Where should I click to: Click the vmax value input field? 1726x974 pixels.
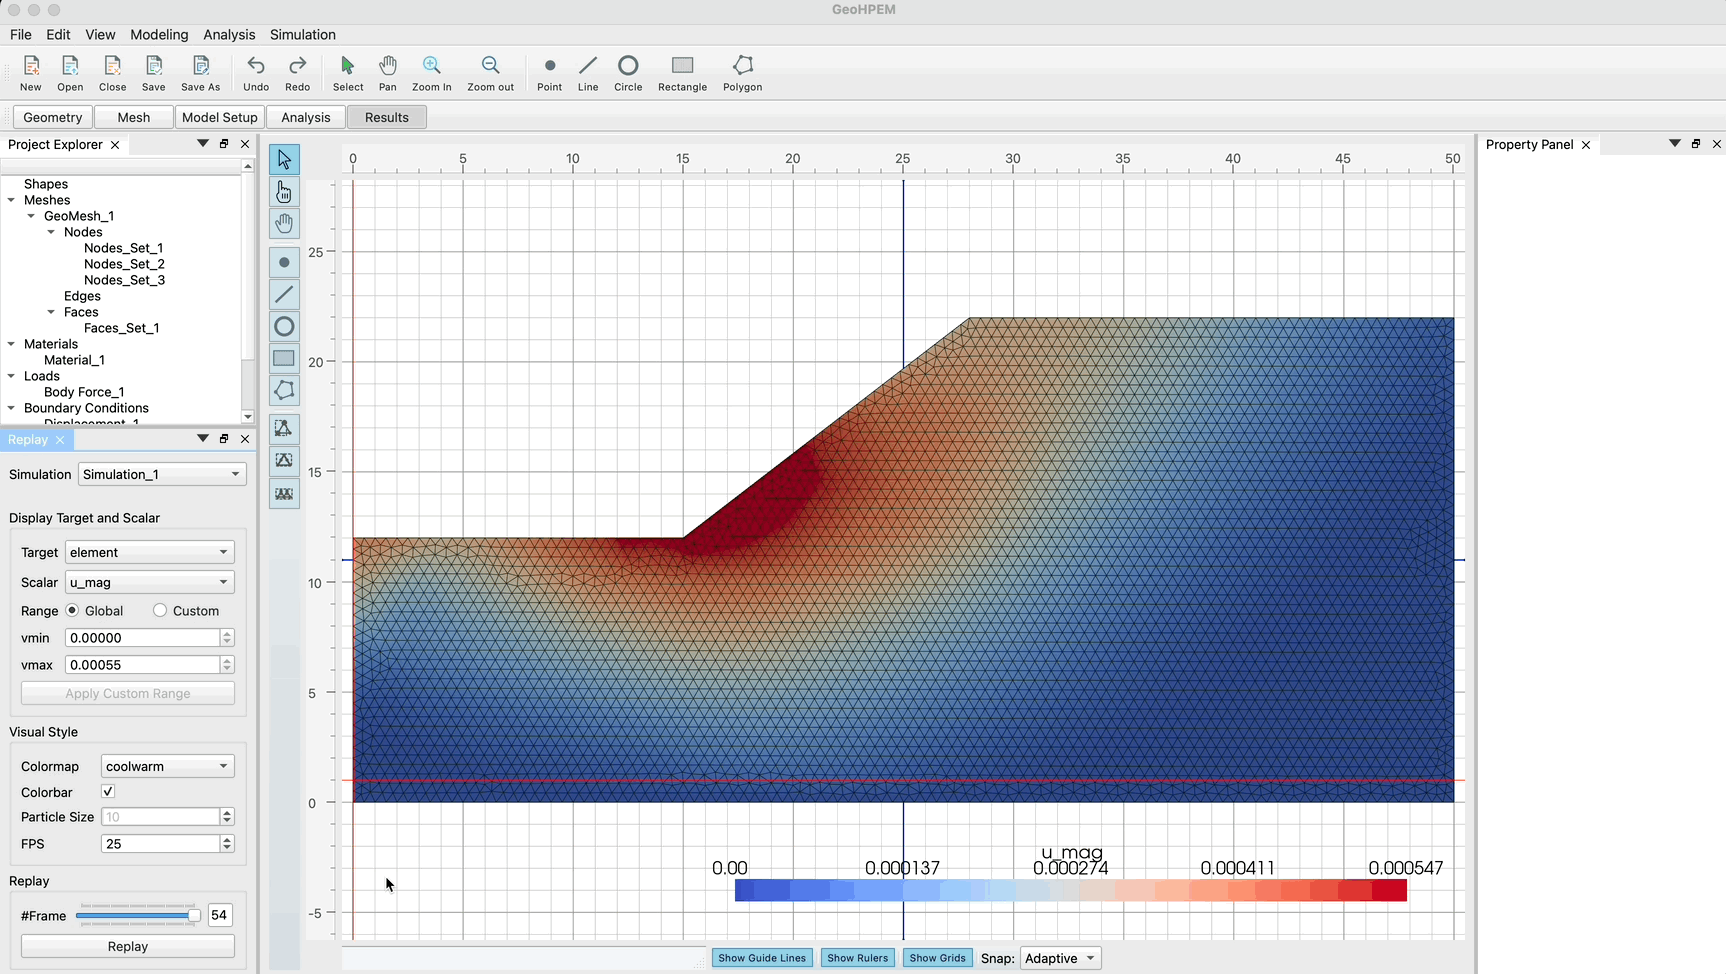(x=142, y=665)
